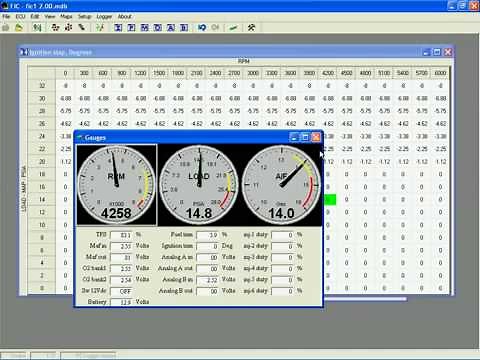Image resolution: width=480 pixels, height=360 pixels.
Task: Click the green logger line icon
Action: coord(233,28)
